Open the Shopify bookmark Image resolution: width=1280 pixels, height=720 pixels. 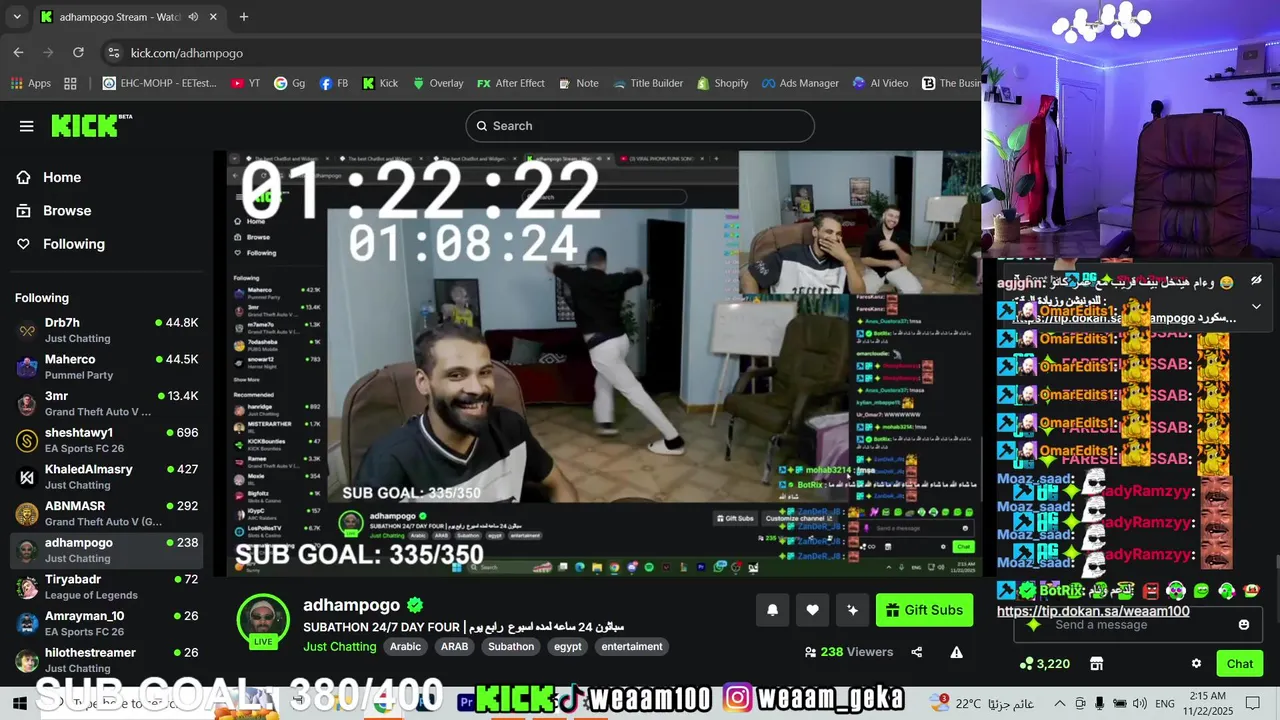click(x=723, y=83)
